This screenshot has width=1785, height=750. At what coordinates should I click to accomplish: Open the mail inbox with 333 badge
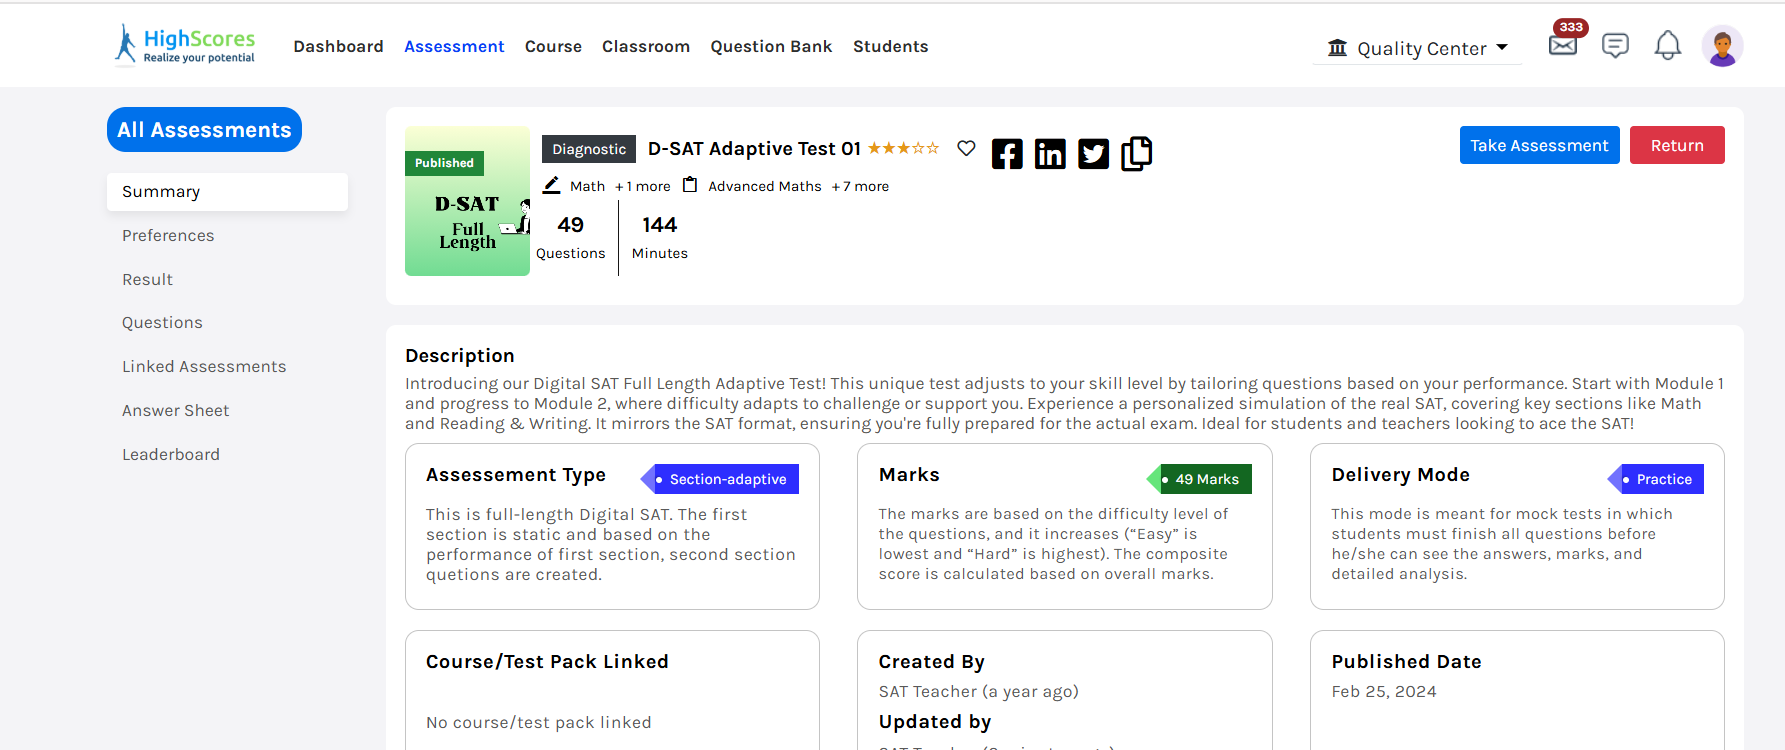[x=1563, y=45]
